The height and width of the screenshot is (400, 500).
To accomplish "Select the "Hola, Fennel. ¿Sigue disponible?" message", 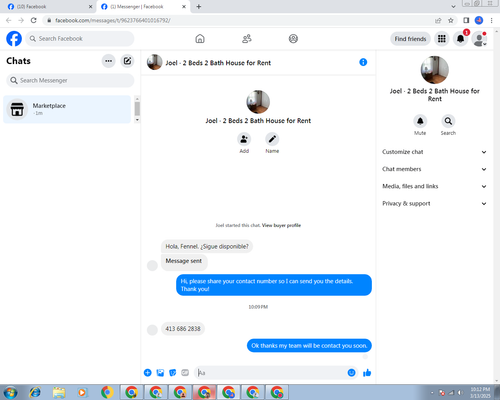I will [x=207, y=247].
